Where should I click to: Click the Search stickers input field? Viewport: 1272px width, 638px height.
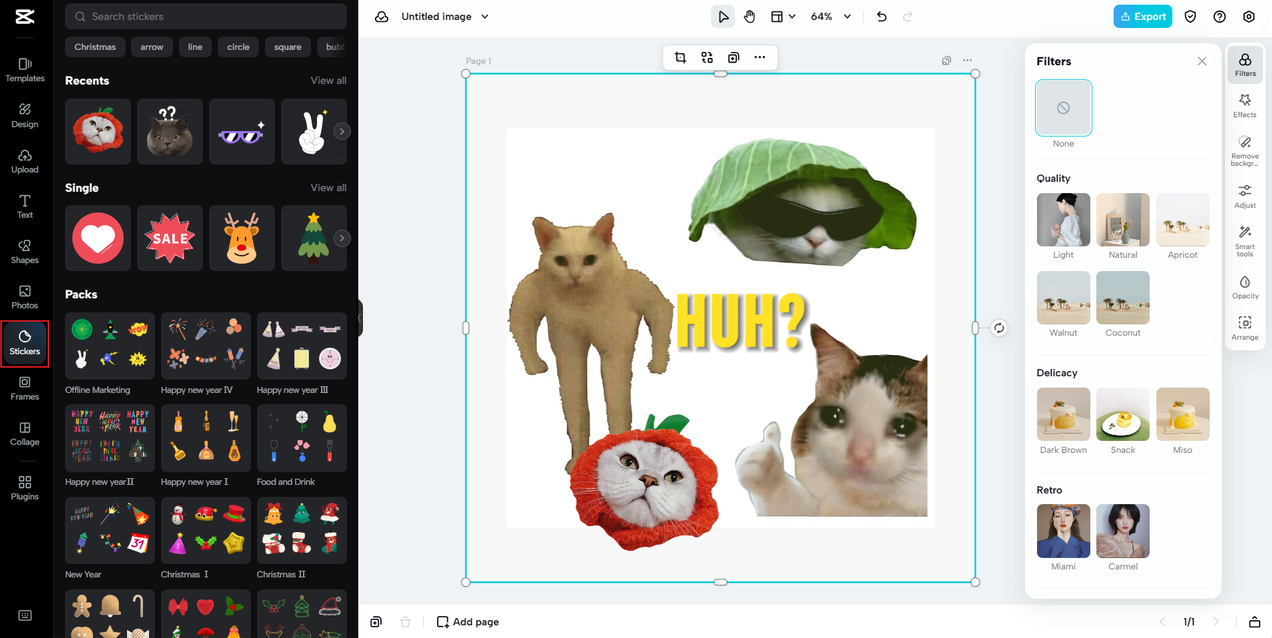coord(206,16)
